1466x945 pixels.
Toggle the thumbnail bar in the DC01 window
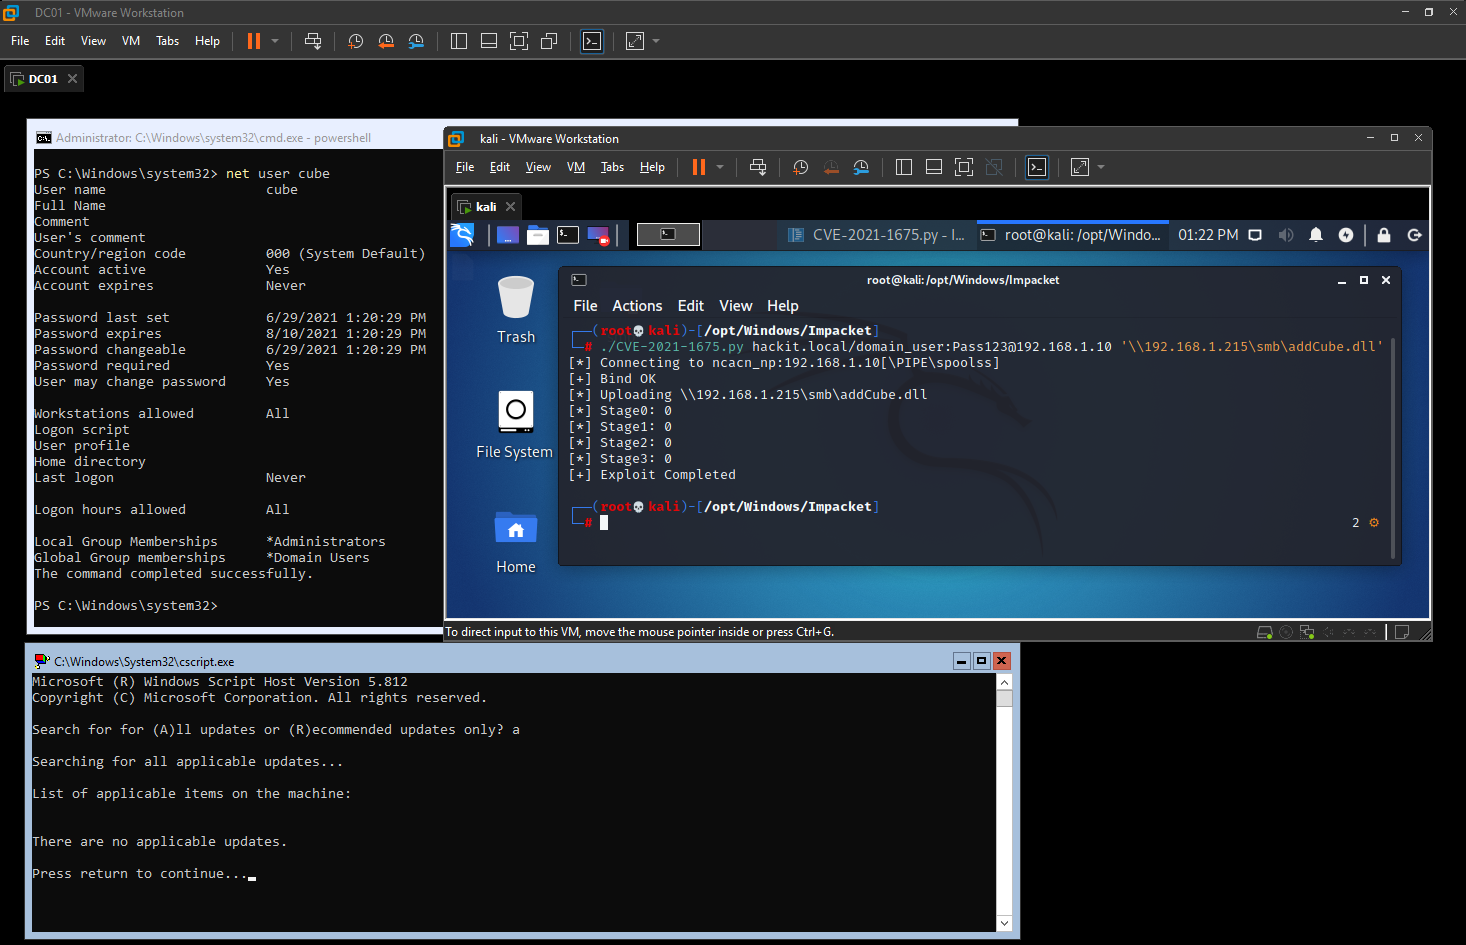[489, 41]
